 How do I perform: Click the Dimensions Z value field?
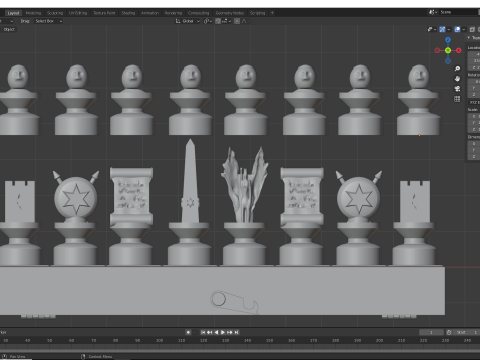(x=474, y=157)
